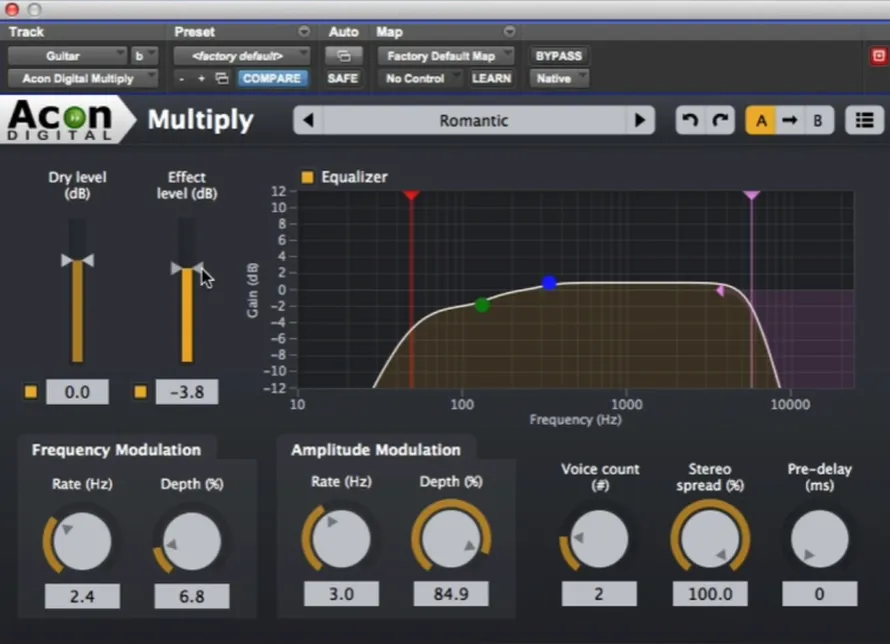Click the Pre-delay knob
890x644 pixels.
820,539
